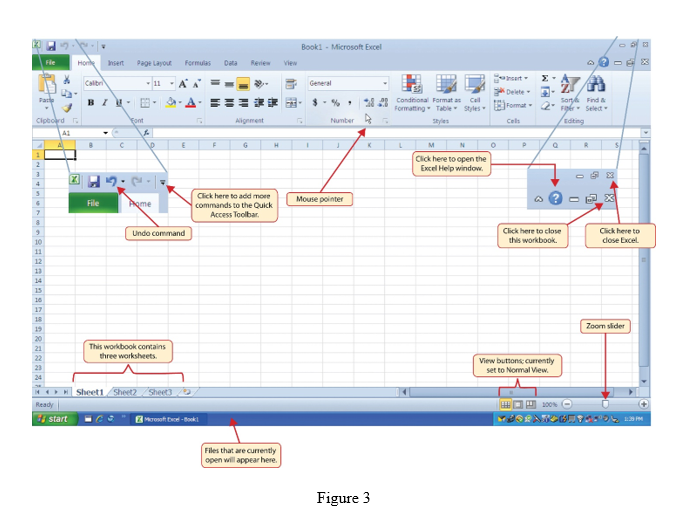Toggle Underline formatting
Image resolution: width=698 pixels, height=511 pixels.
(x=119, y=103)
